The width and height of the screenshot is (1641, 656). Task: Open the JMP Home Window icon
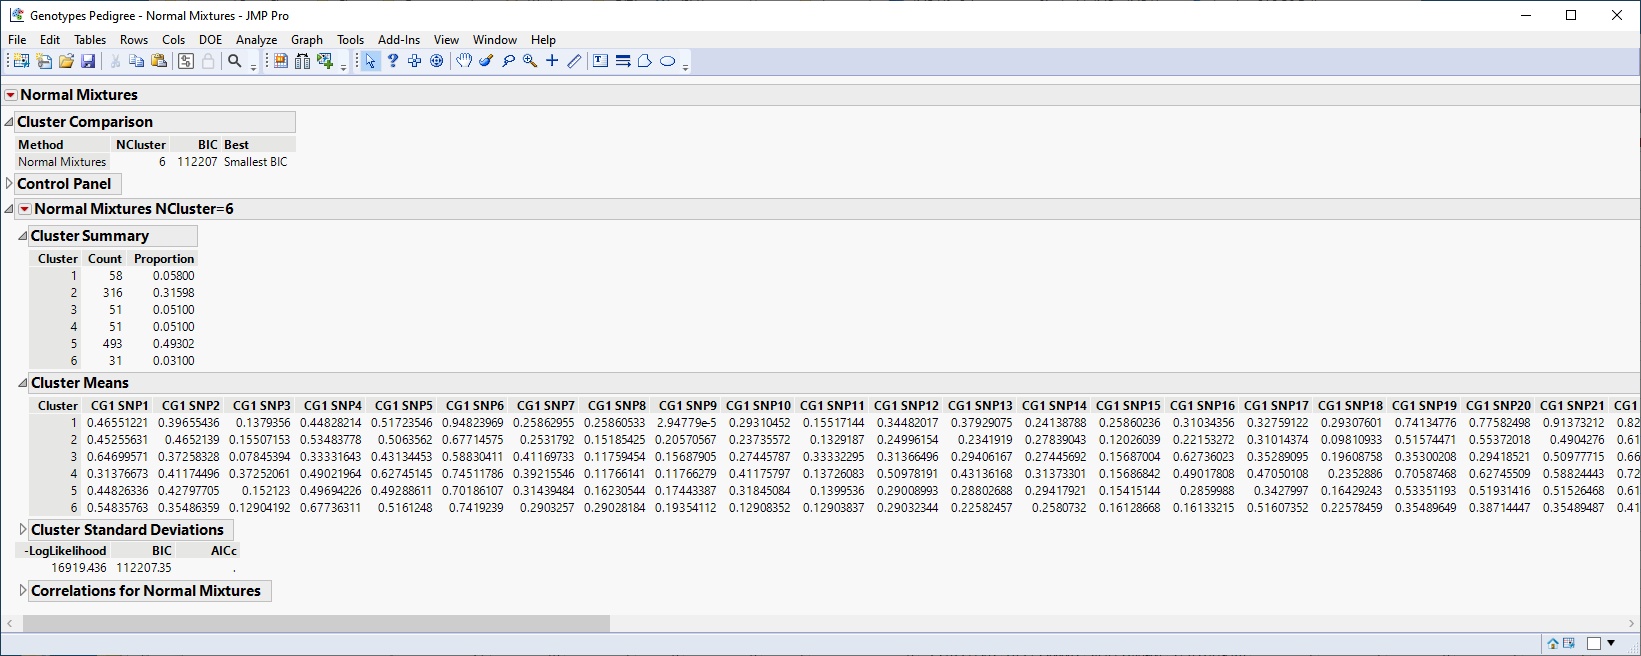tap(1553, 643)
